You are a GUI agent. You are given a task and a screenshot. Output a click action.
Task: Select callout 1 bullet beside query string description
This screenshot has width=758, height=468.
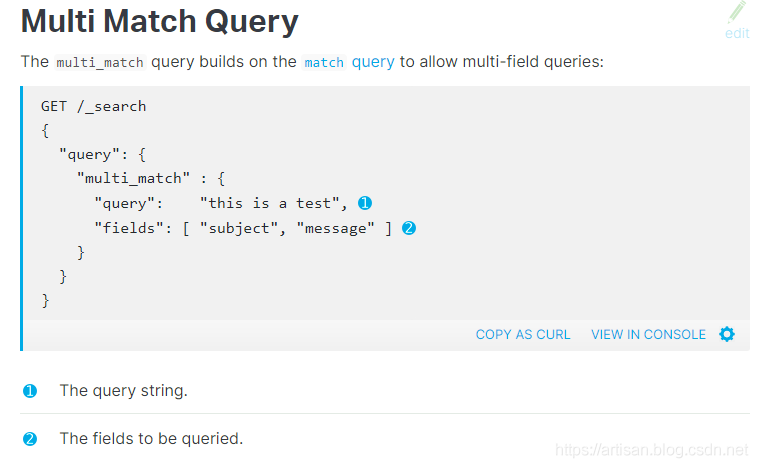(x=30, y=391)
